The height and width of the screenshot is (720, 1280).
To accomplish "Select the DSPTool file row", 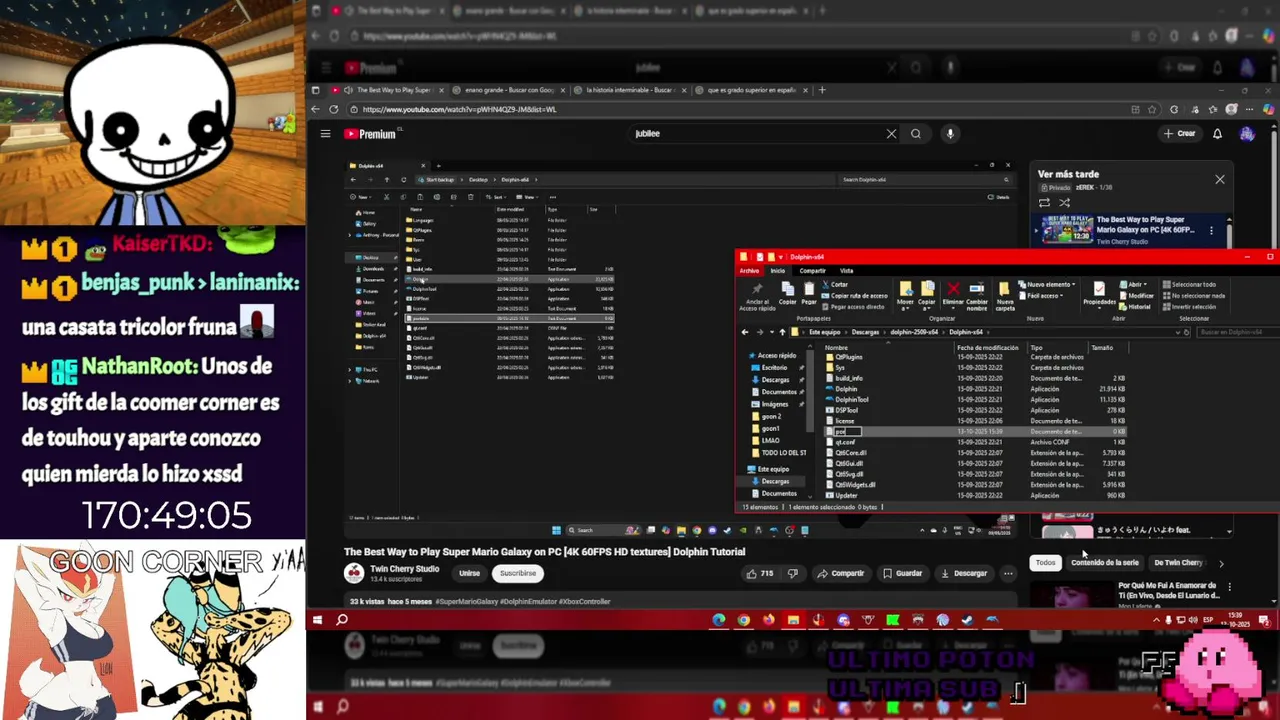I will click(975, 410).
